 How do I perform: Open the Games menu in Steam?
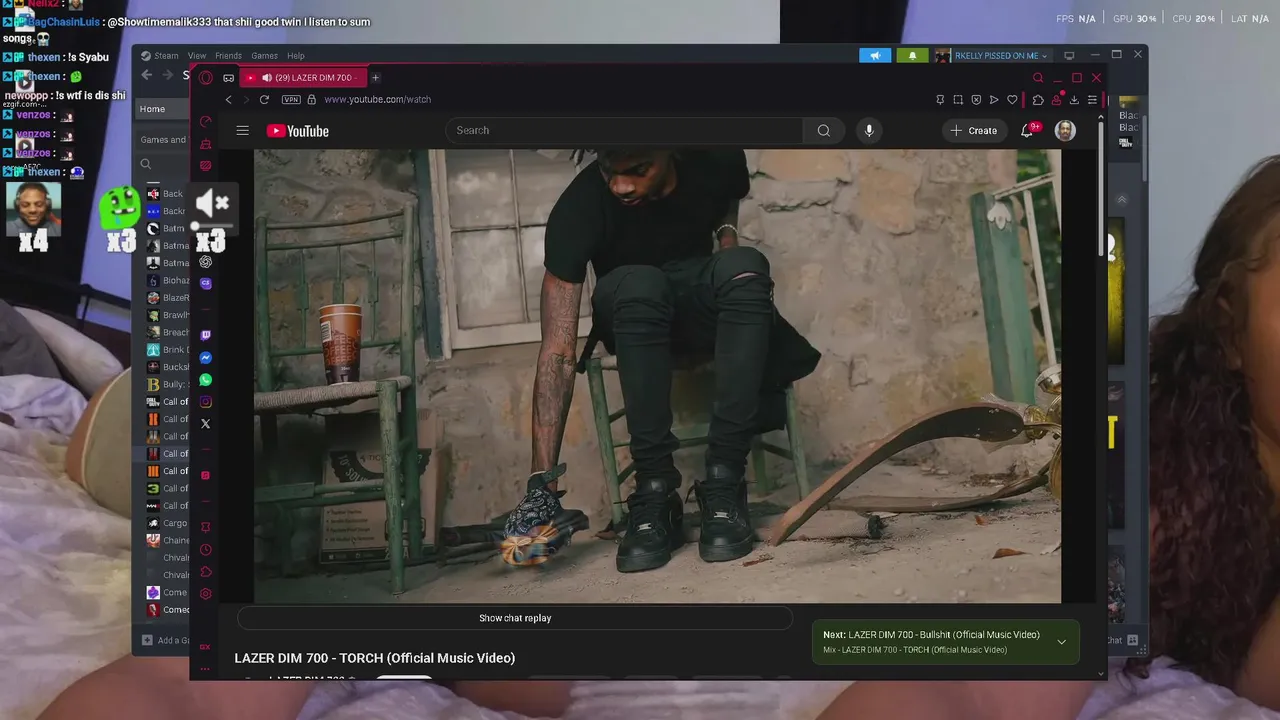264,56
